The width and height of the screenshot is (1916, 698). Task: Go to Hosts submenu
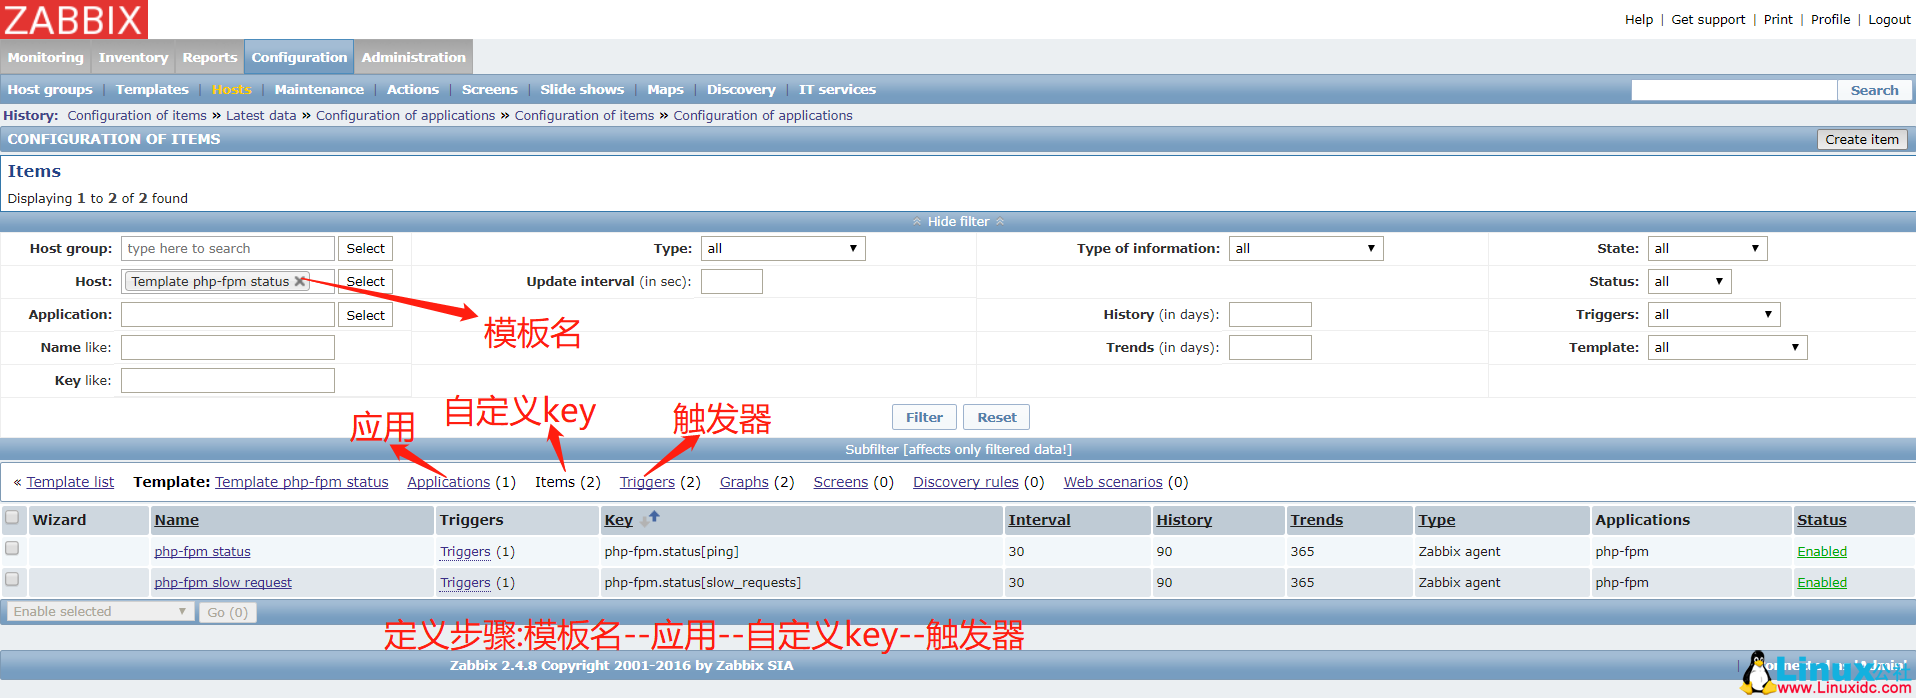[x=232, y=89]
